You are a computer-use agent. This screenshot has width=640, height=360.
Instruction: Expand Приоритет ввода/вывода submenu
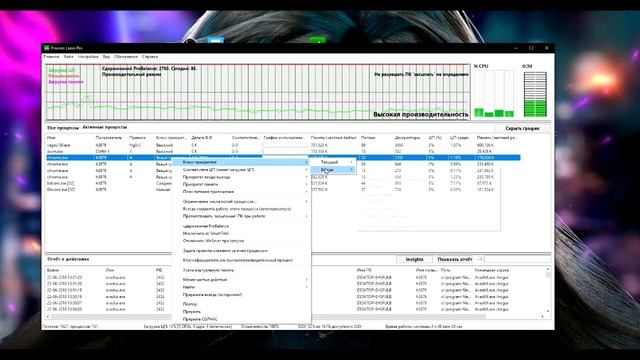pos(242,177)
